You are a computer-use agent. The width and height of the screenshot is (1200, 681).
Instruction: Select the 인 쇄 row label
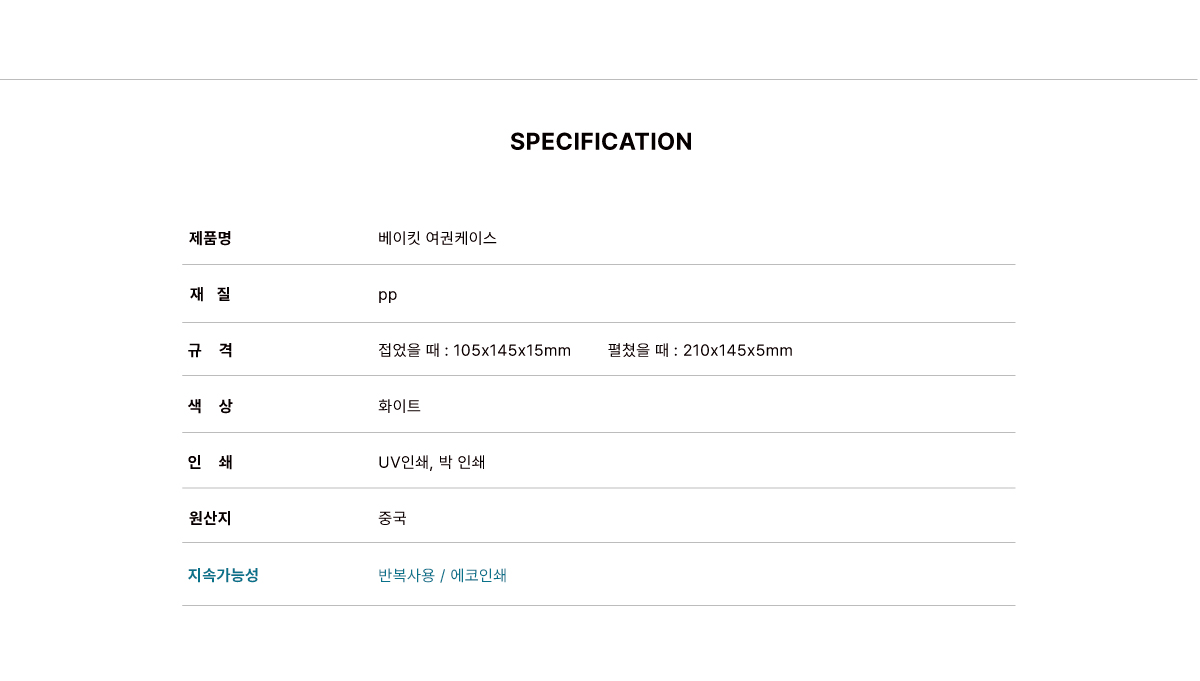(x=210, y=462)
